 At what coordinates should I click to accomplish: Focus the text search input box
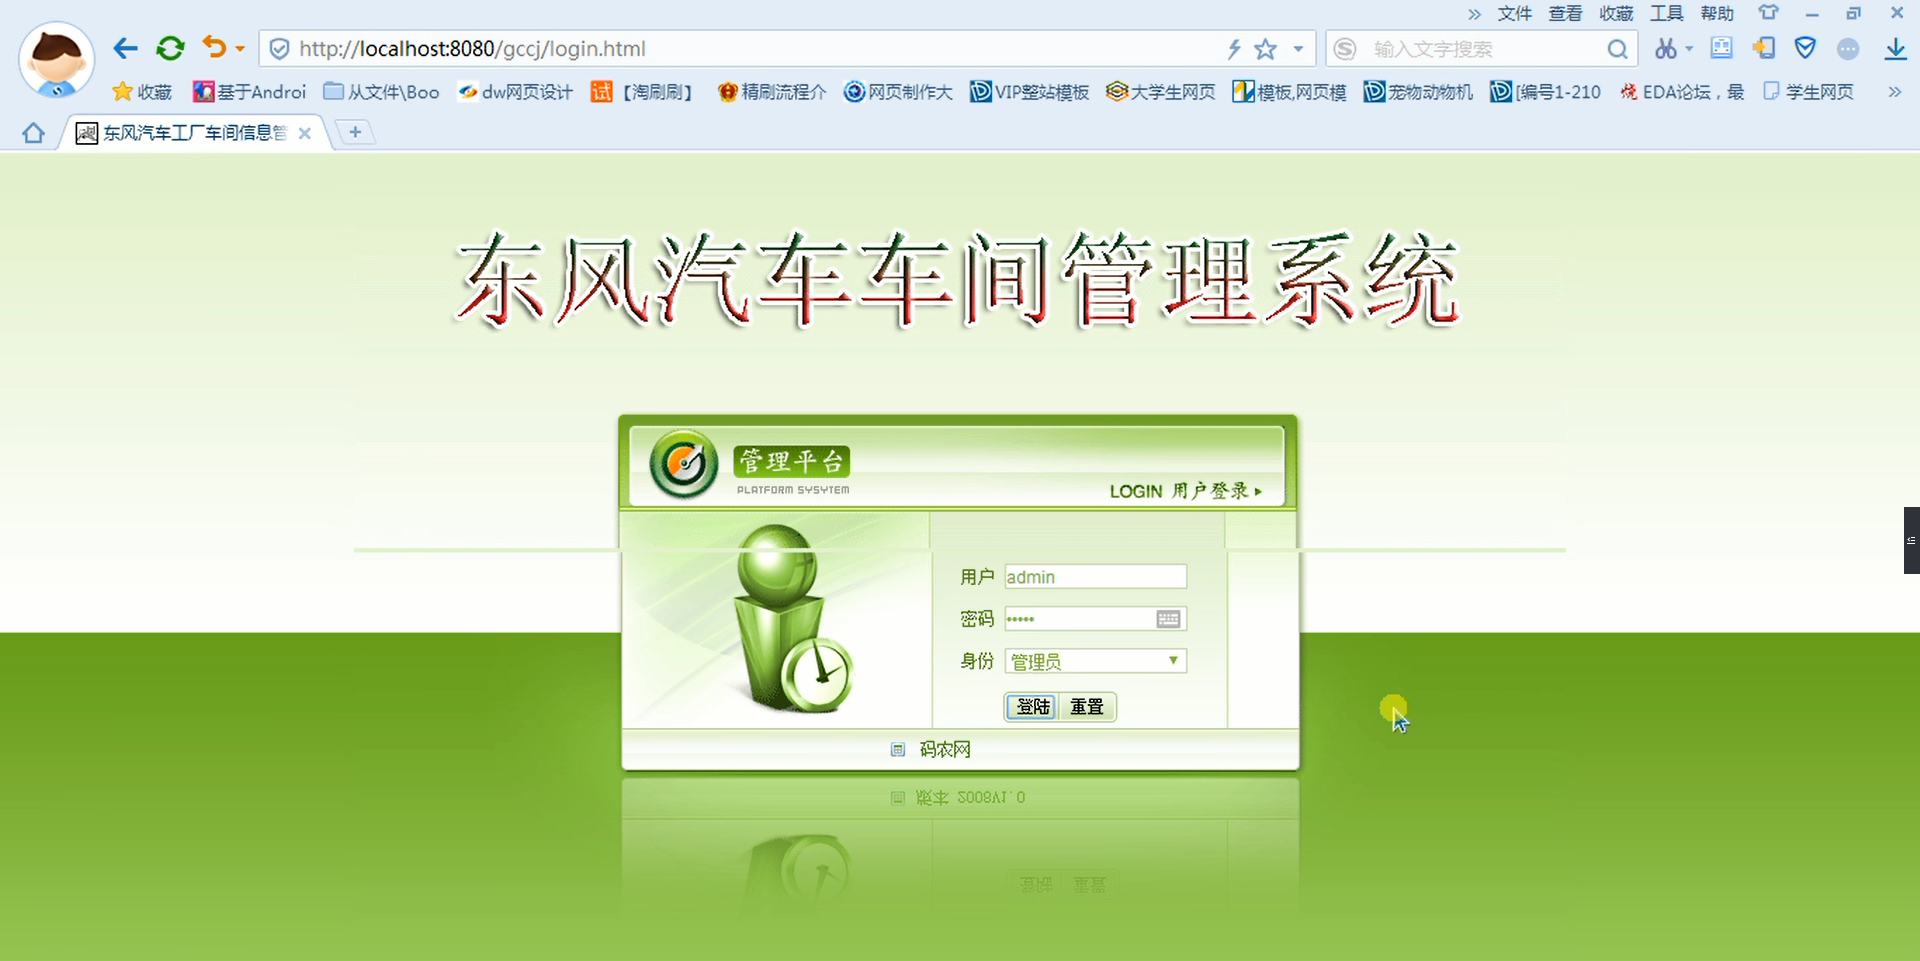1483,49
